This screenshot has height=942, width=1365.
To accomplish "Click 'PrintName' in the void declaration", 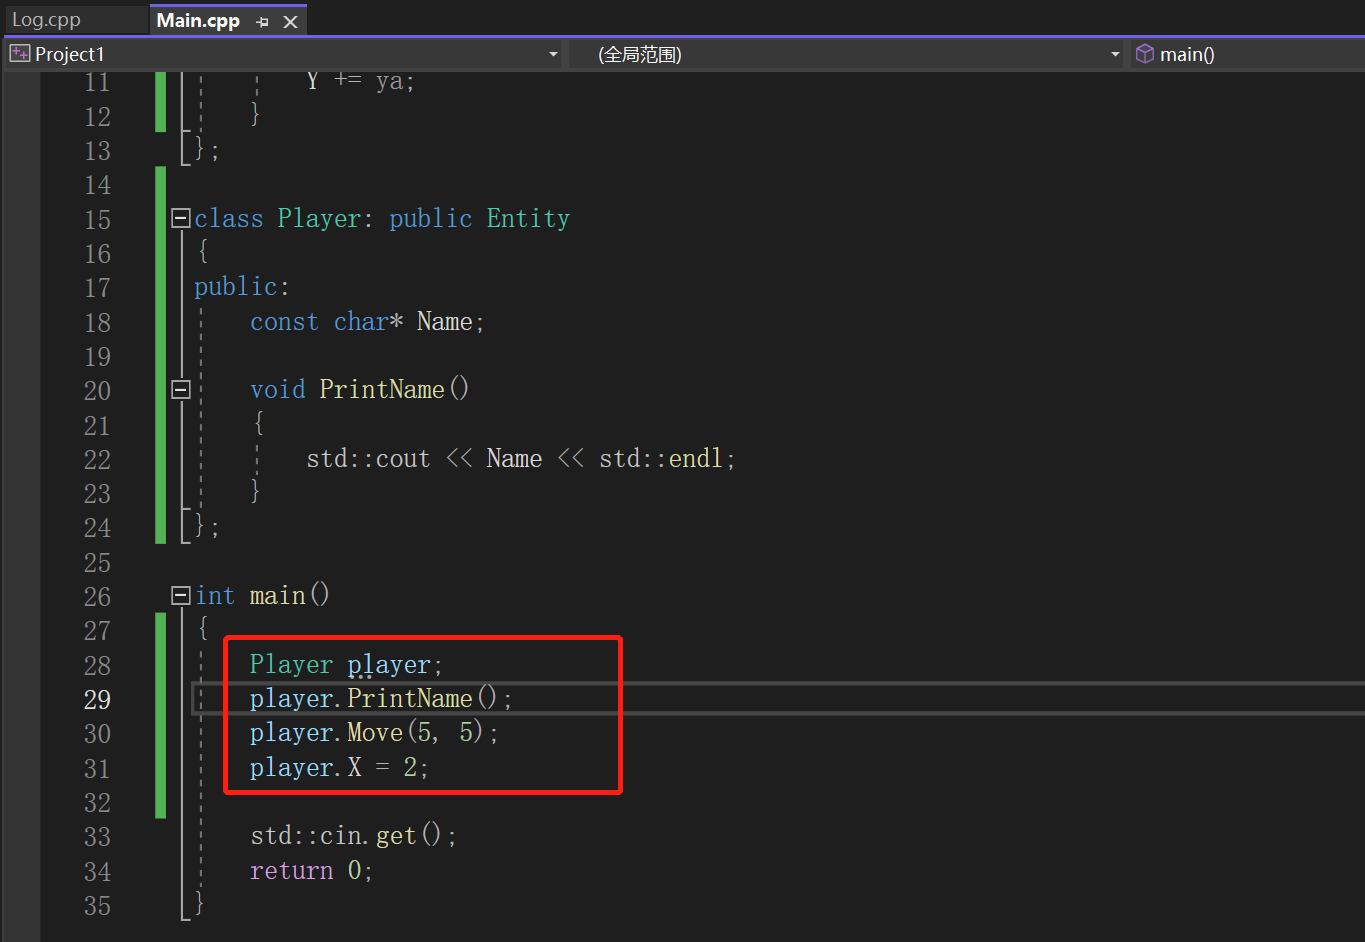I will [382, 389].
